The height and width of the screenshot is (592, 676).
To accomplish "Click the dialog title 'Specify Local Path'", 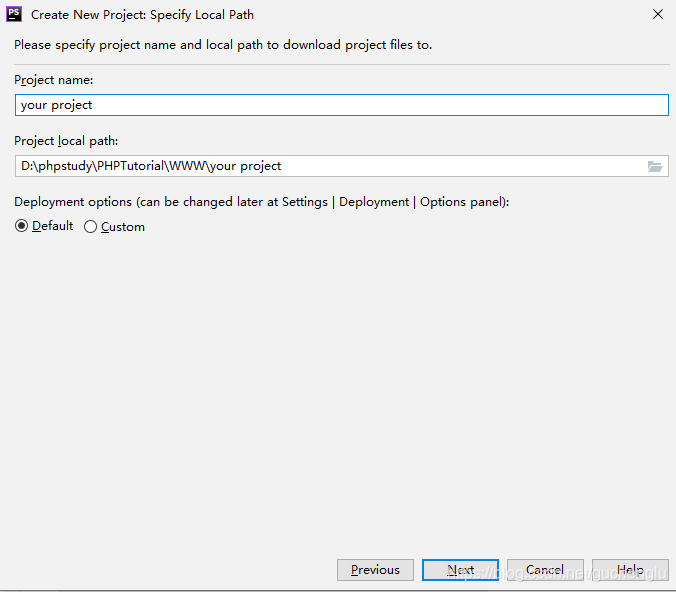I will (202, 15).
